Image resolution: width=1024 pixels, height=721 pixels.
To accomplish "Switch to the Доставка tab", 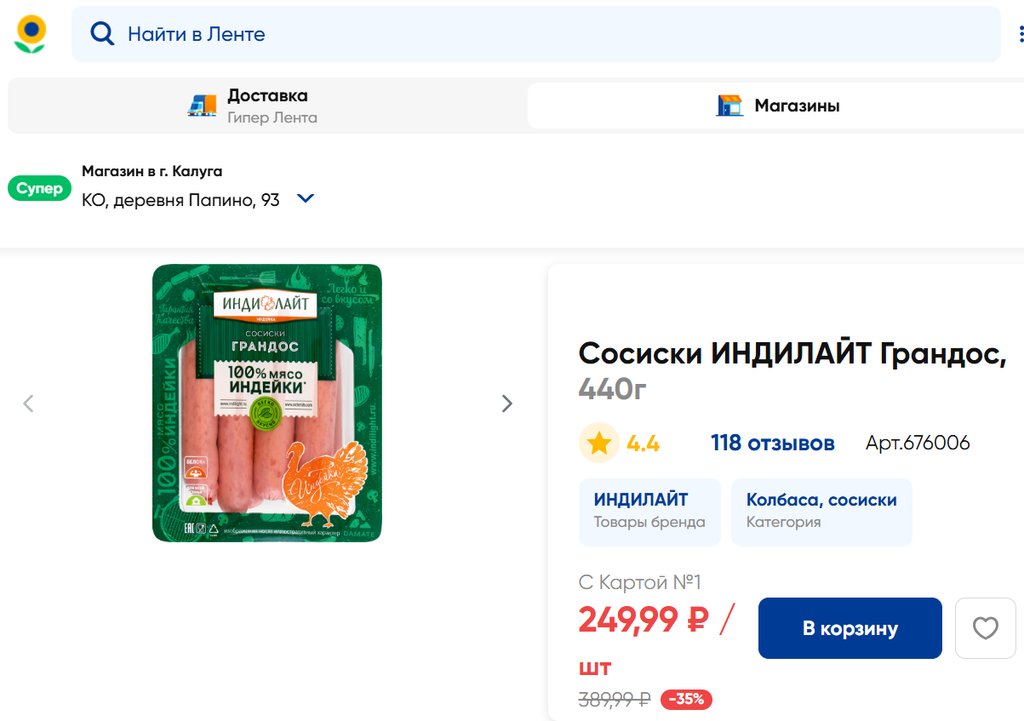I will 267,105.
